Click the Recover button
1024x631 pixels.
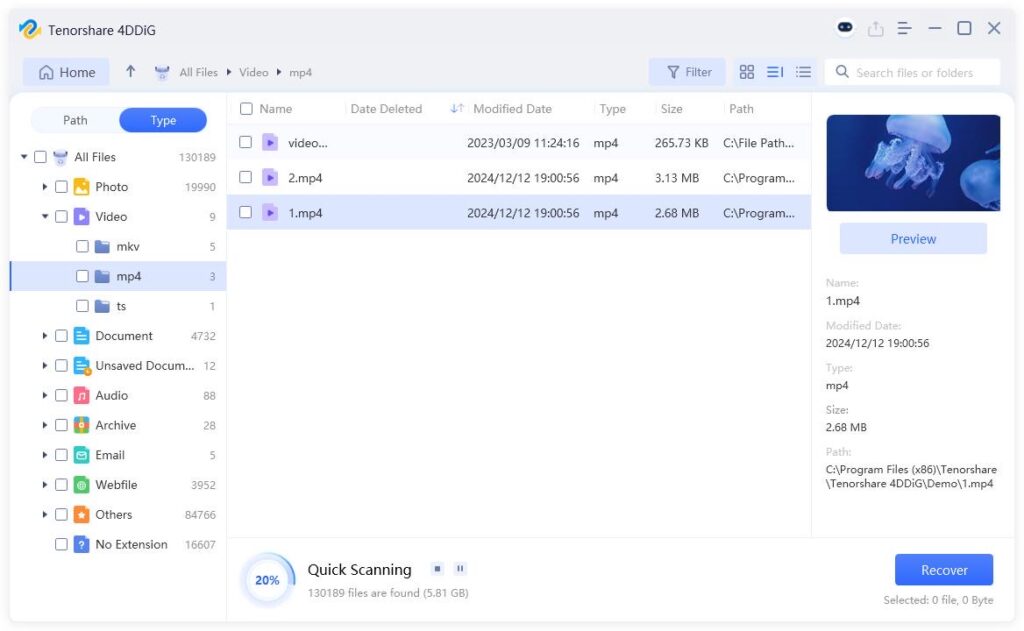point(944,570)
